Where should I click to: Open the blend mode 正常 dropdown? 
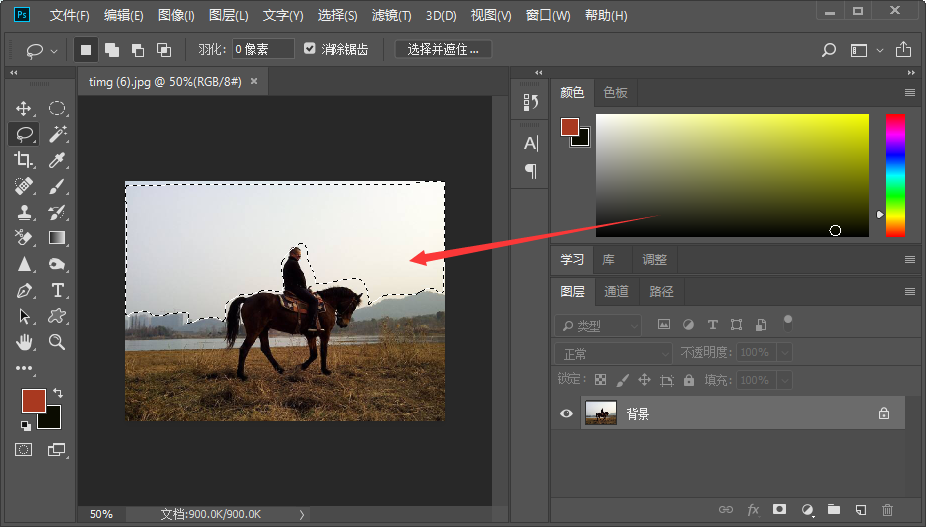pos(614,353)
